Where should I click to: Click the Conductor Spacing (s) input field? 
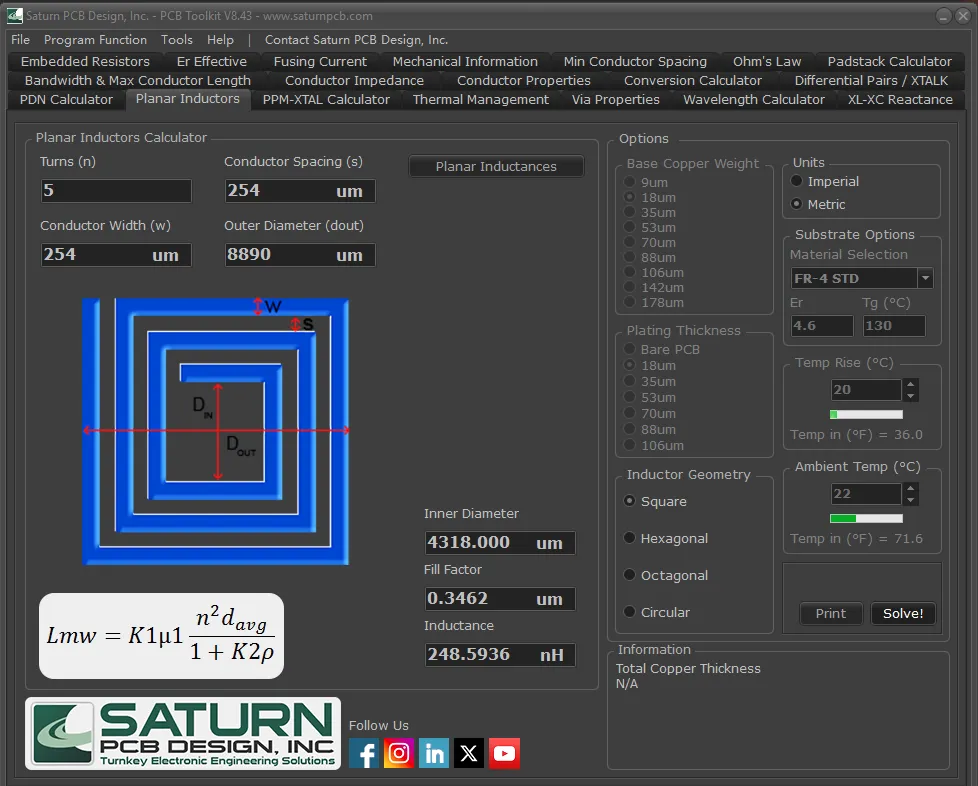[x=300, y=190]
